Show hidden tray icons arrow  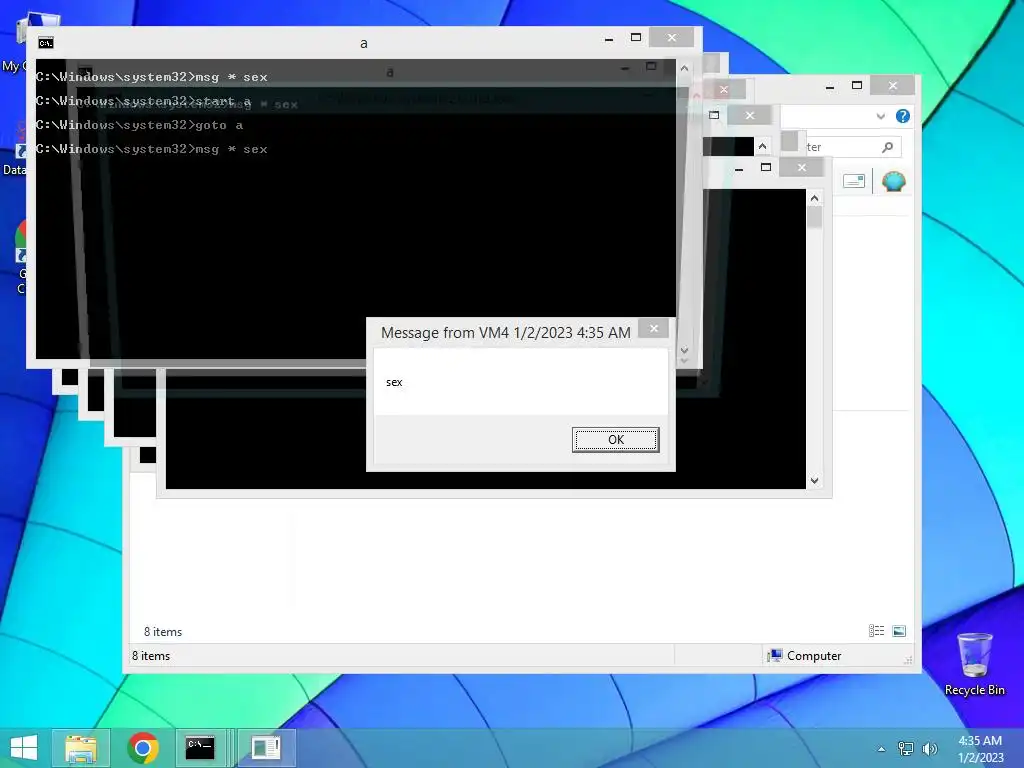[882, 749]
